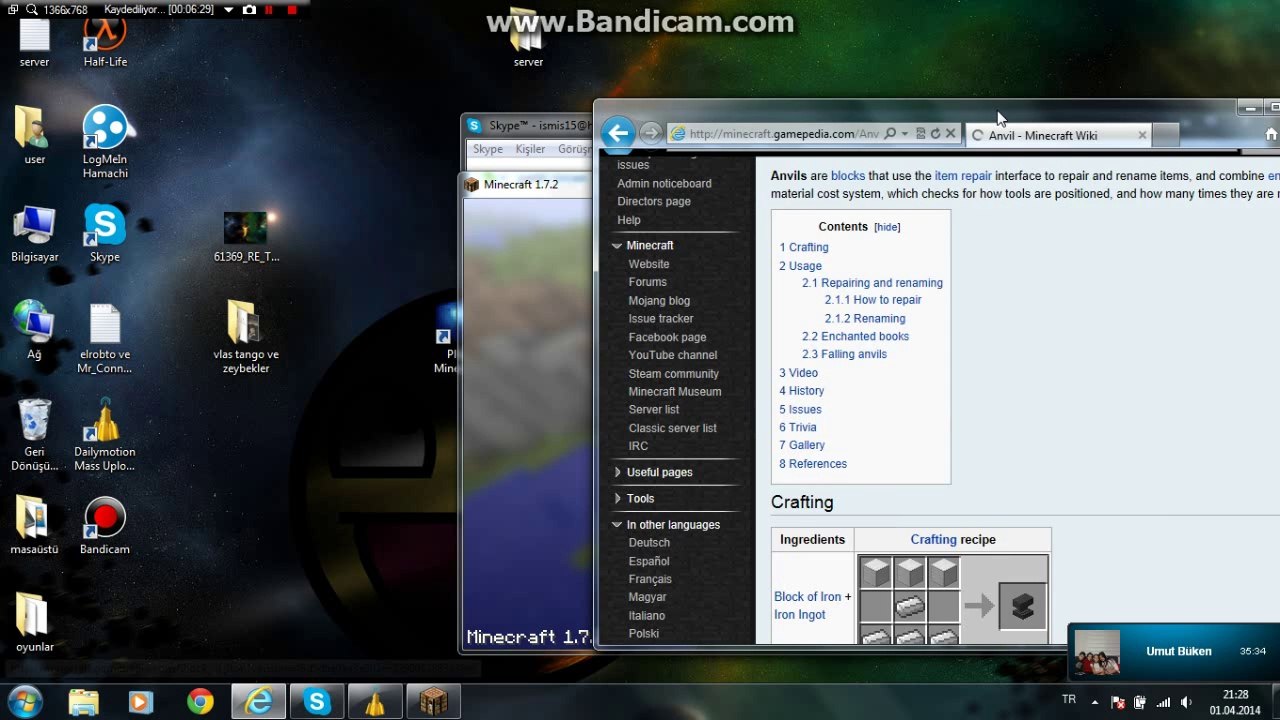The height and width of the screenshot is (720, 1280).
Task: Open the address bar autocomplete dropdown arrow
Action: coord(904,134)
